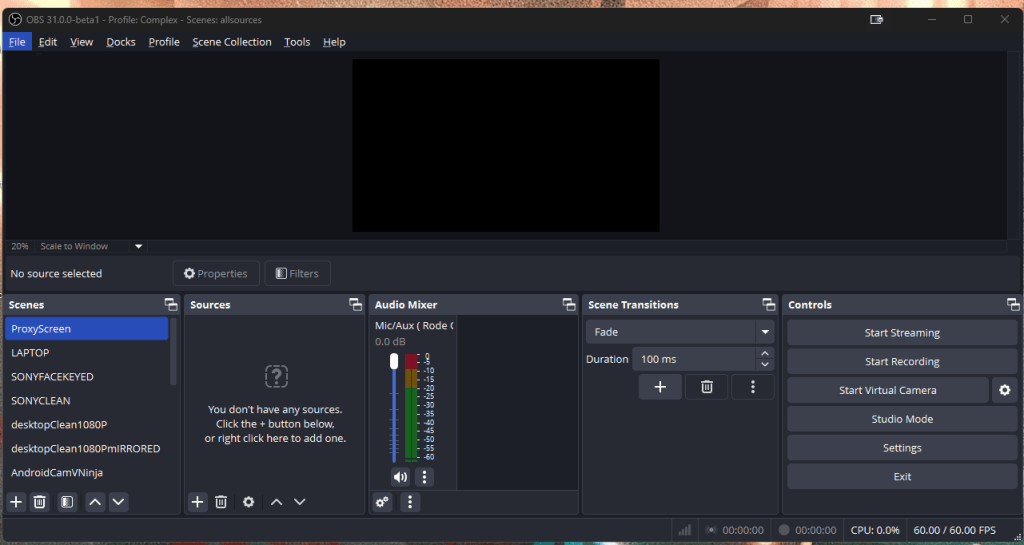Viewport: 1024px width, 545px height.
Task: Open the Edit menu
Action: (x=48, y=42)
